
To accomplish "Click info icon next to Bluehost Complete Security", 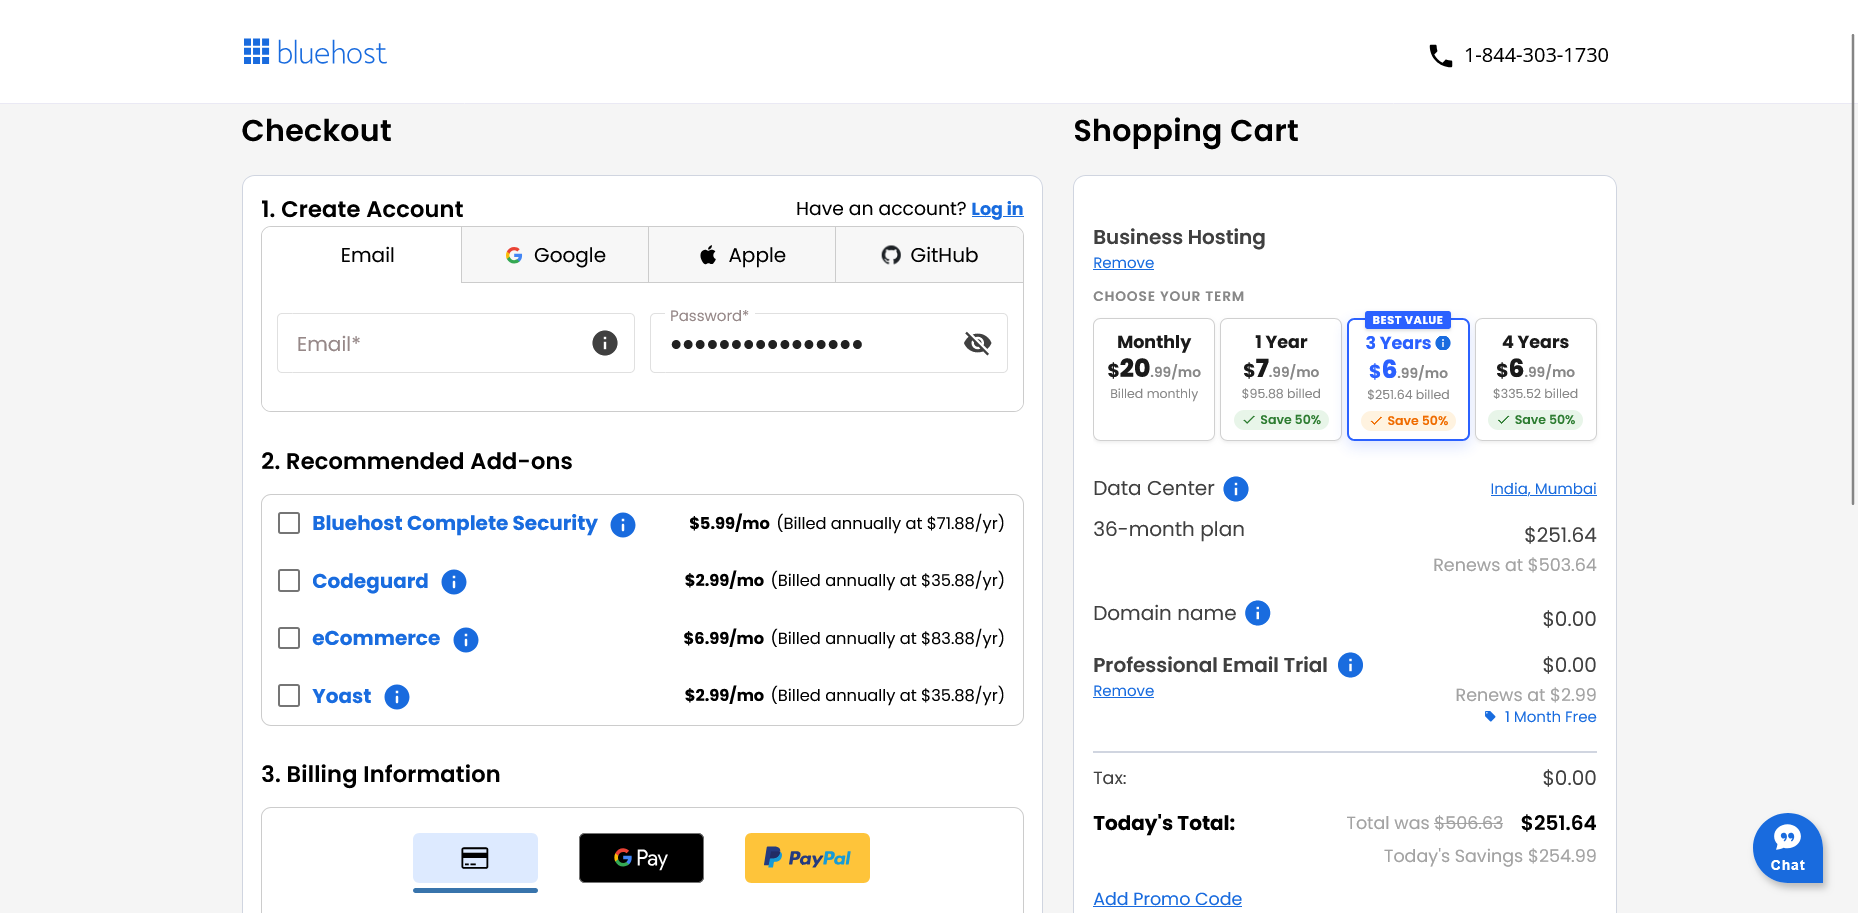I will (623, 524).
